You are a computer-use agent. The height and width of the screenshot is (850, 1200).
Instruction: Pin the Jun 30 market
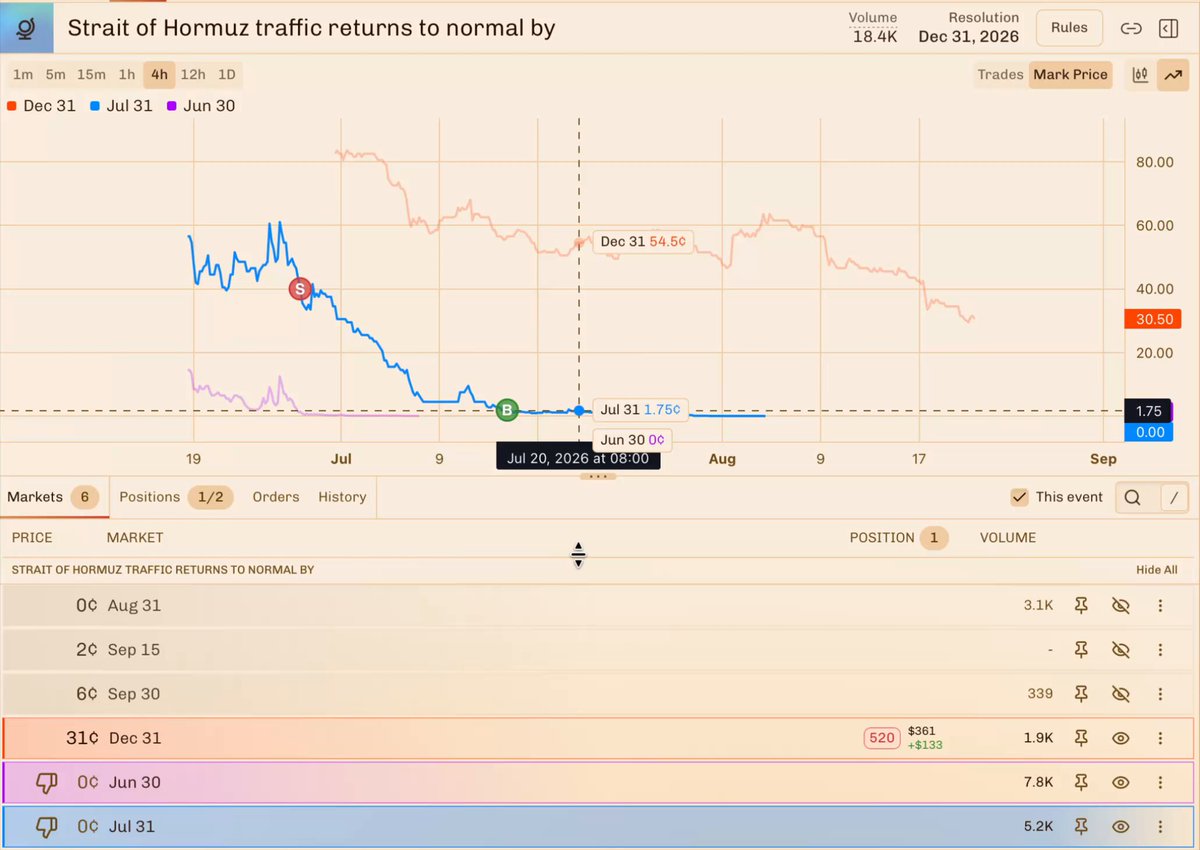click(x=1081, y=782)
